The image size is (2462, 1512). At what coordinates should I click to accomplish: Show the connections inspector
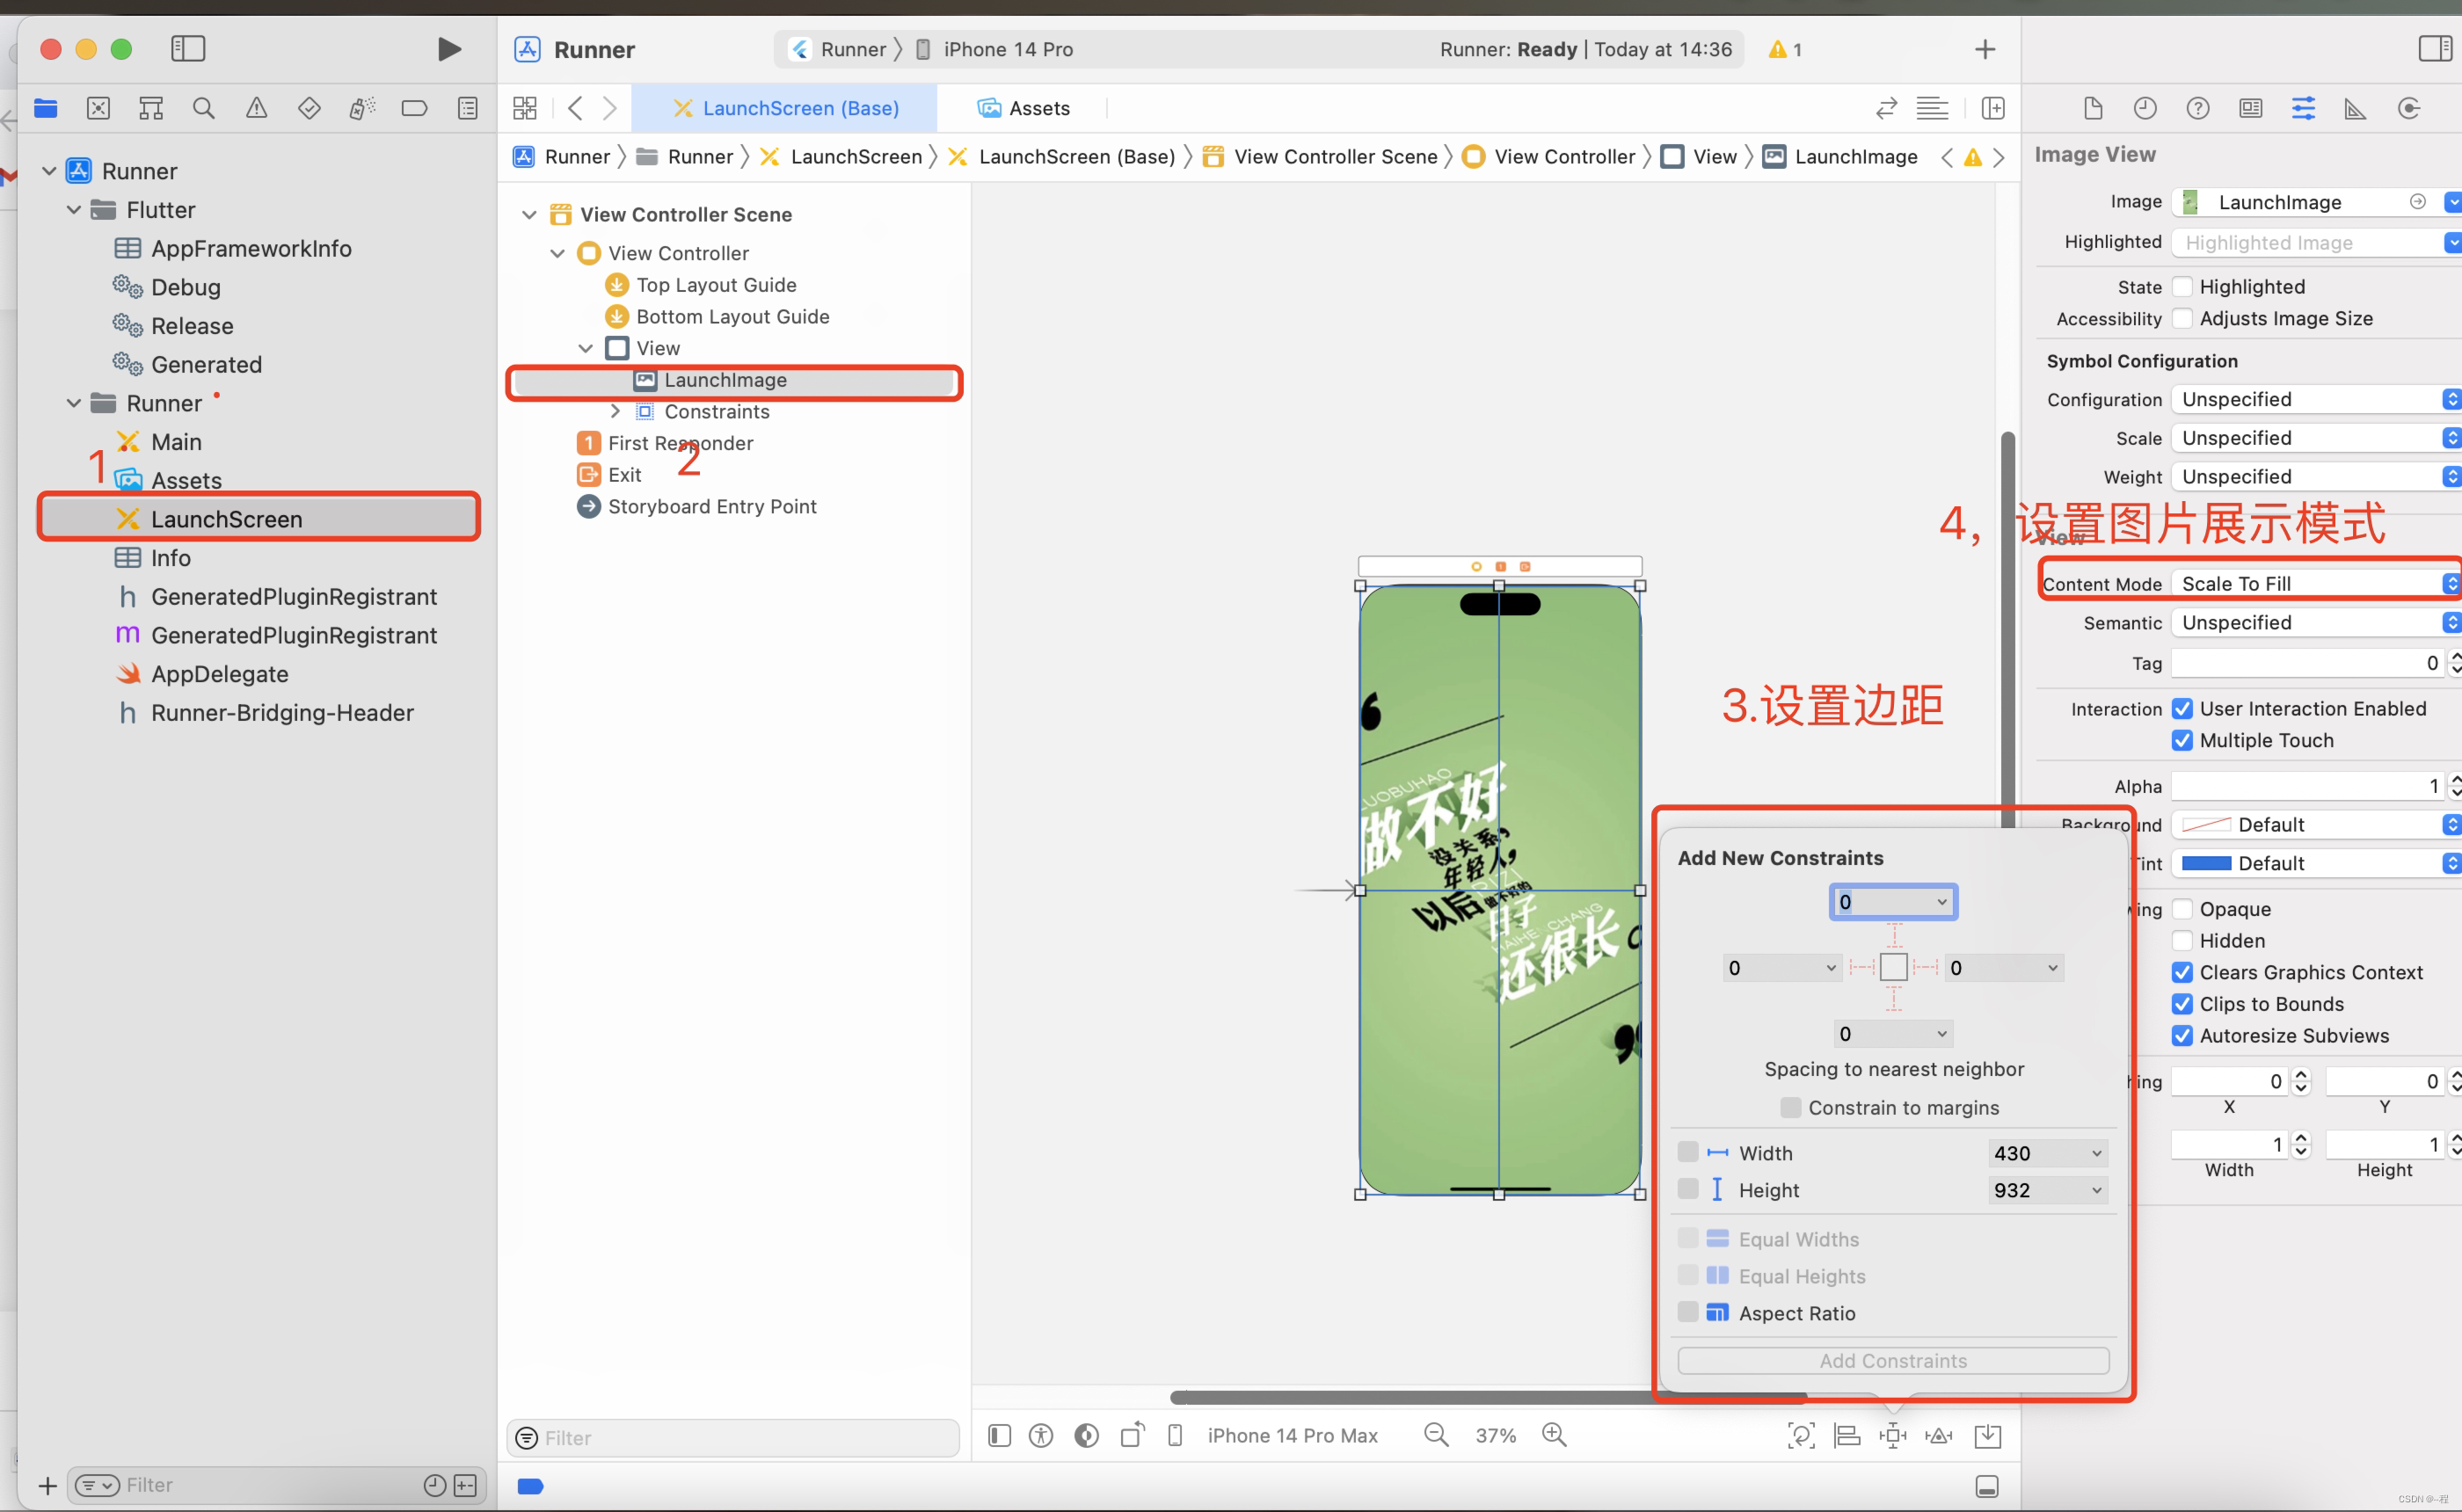point(2410,108)
